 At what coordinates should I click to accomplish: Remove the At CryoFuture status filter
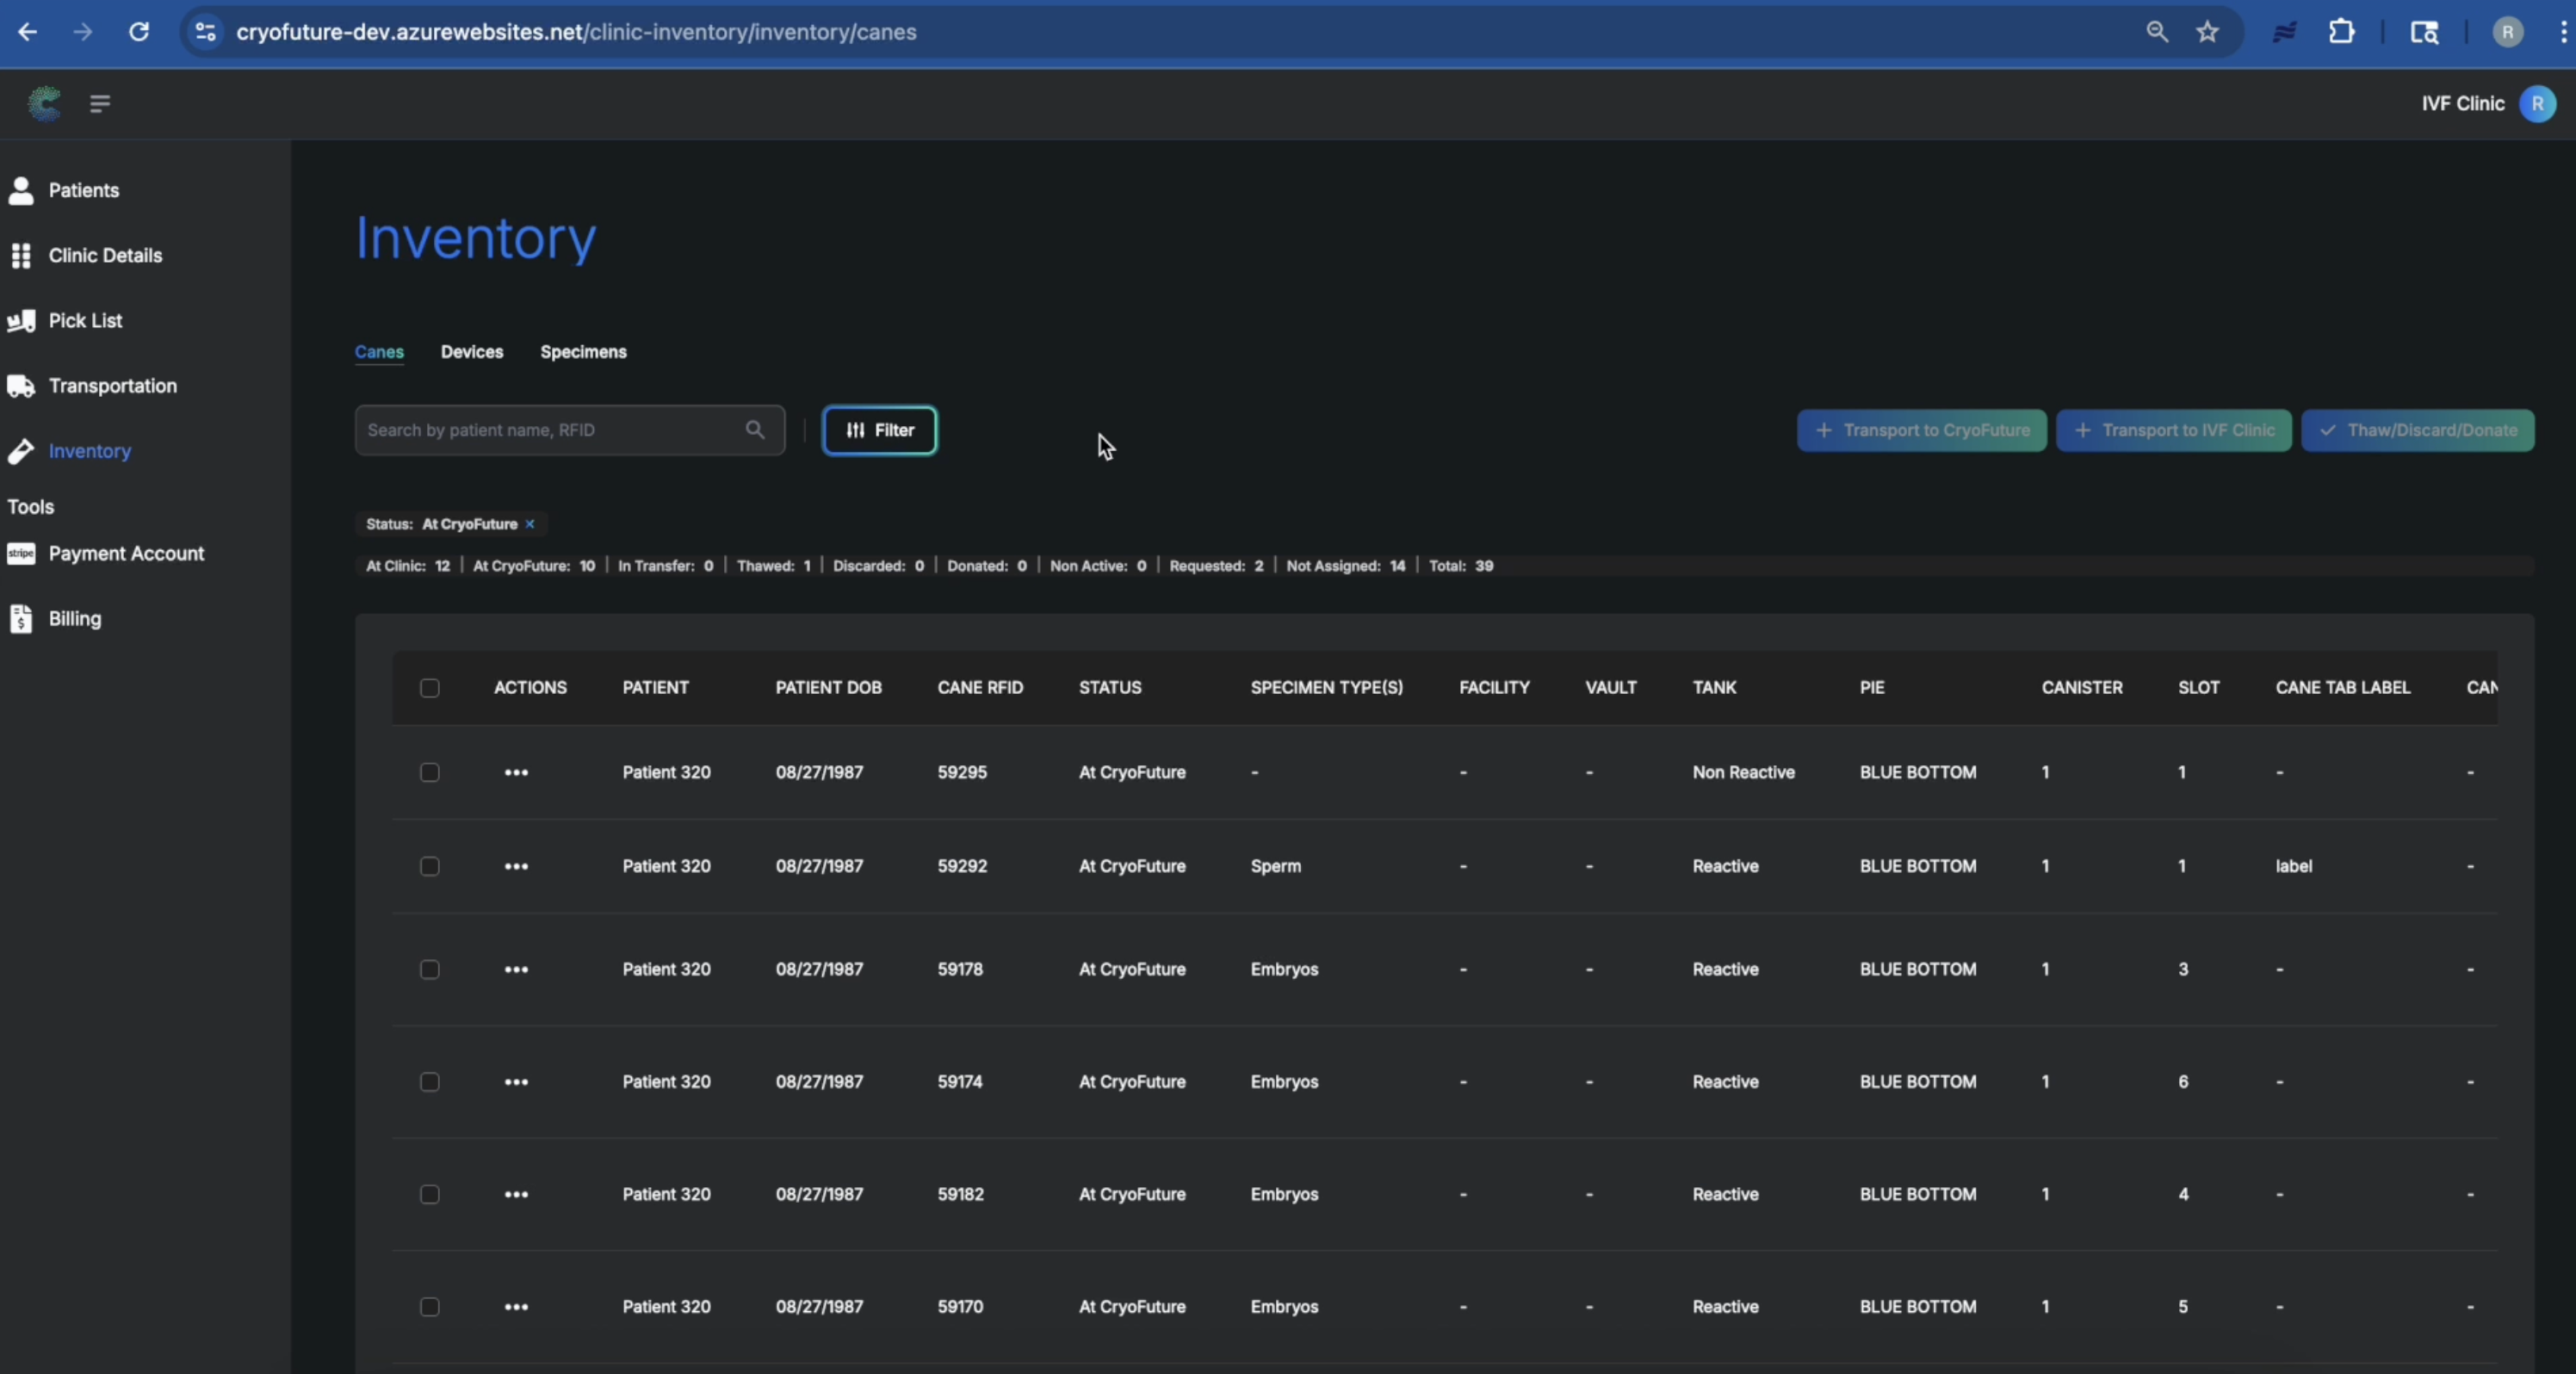[530, 524]
